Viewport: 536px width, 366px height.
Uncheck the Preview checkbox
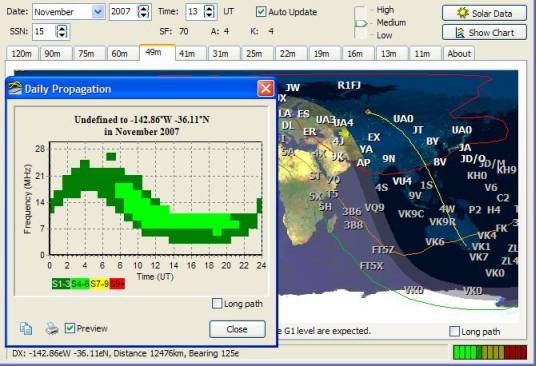click(x=70, y=328)
